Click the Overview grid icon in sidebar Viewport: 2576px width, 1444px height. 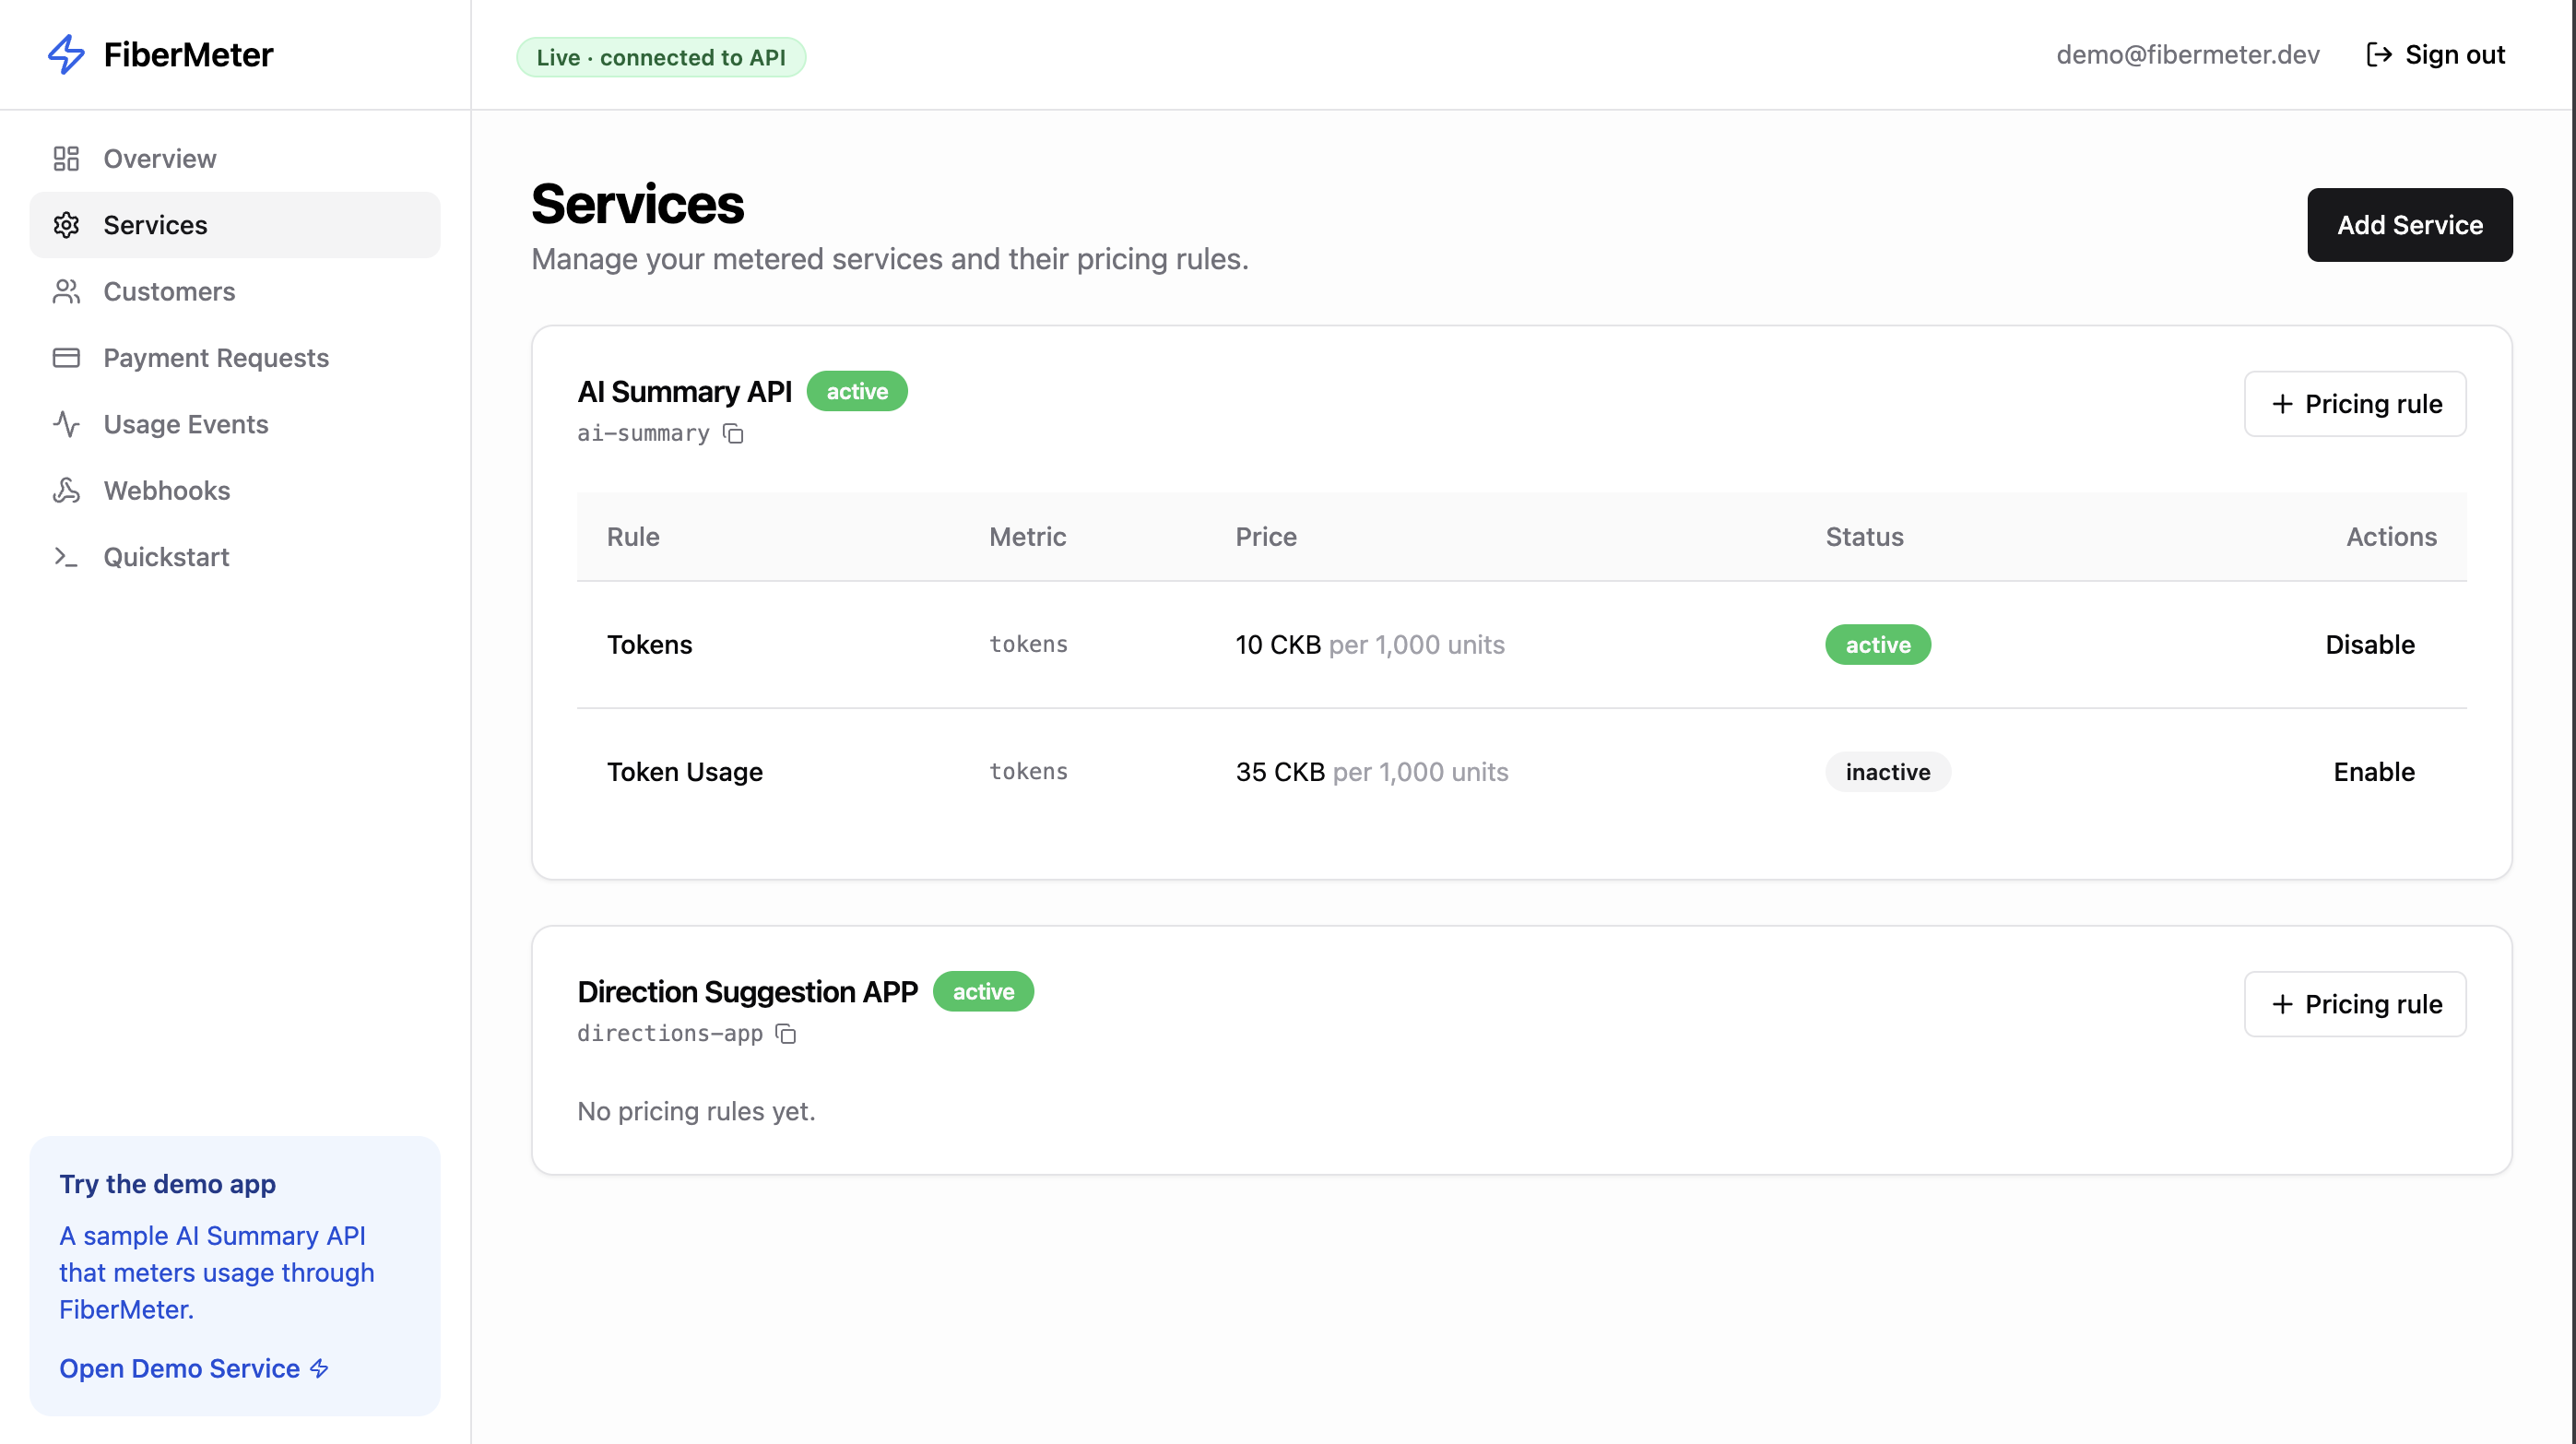tap(66, 158)
